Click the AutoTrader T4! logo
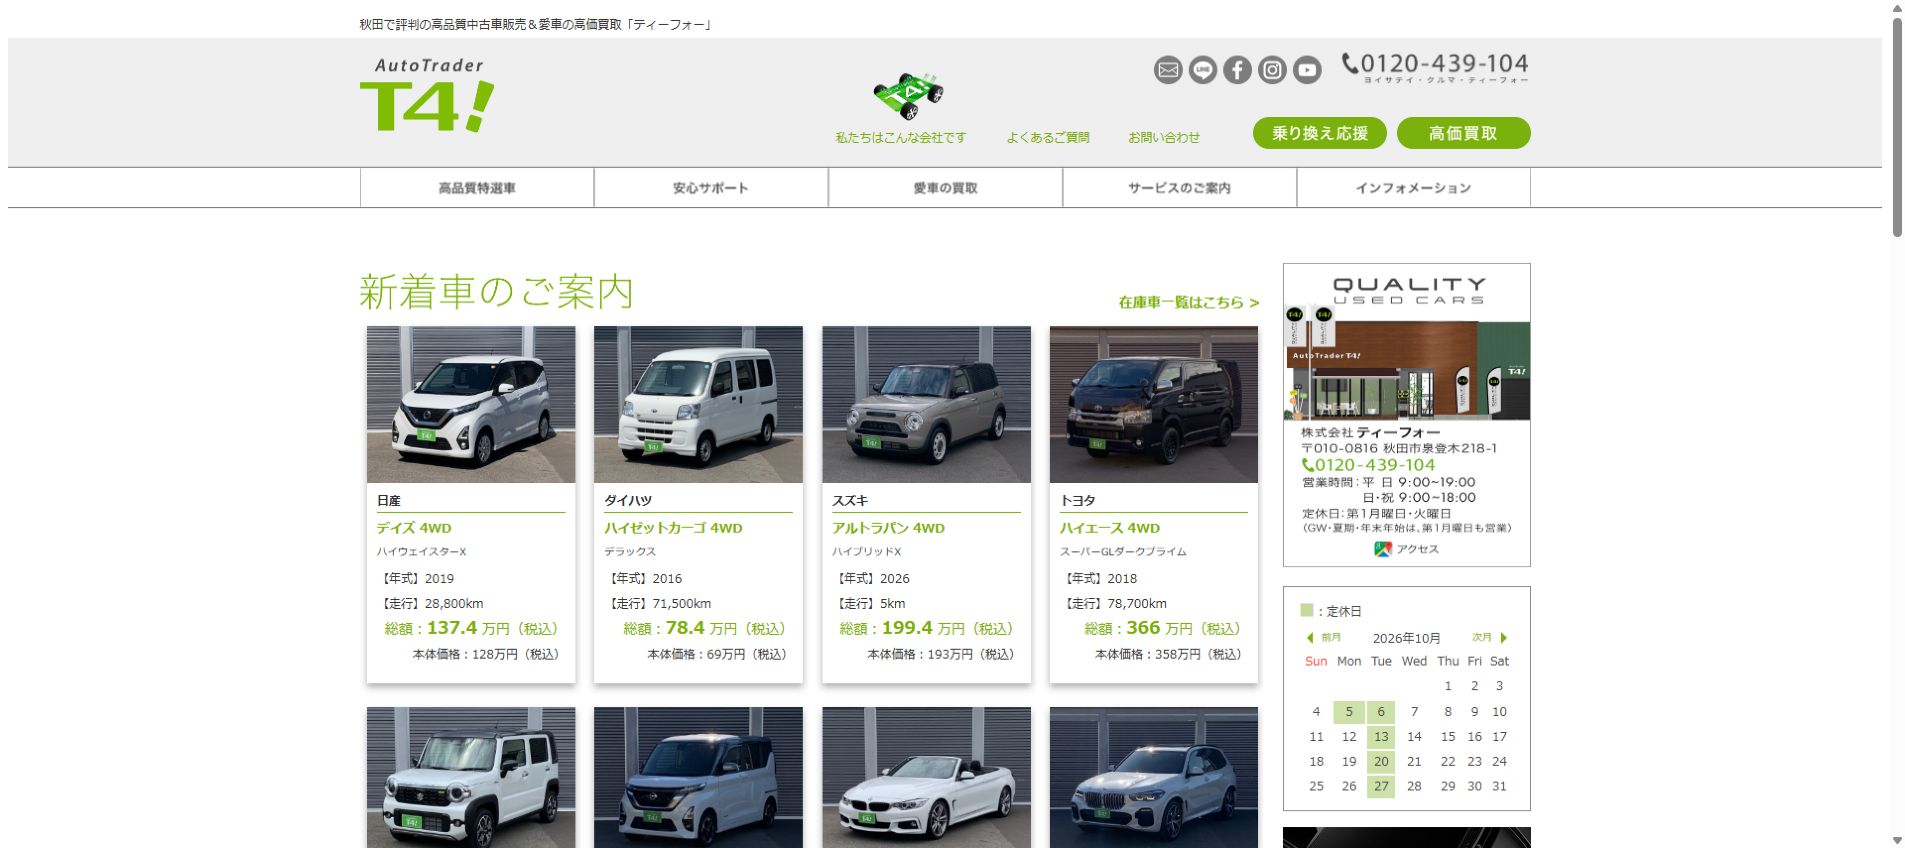The width and height of the screenshot is (1905, 848). pyautogui.click(x=427, y=94)
